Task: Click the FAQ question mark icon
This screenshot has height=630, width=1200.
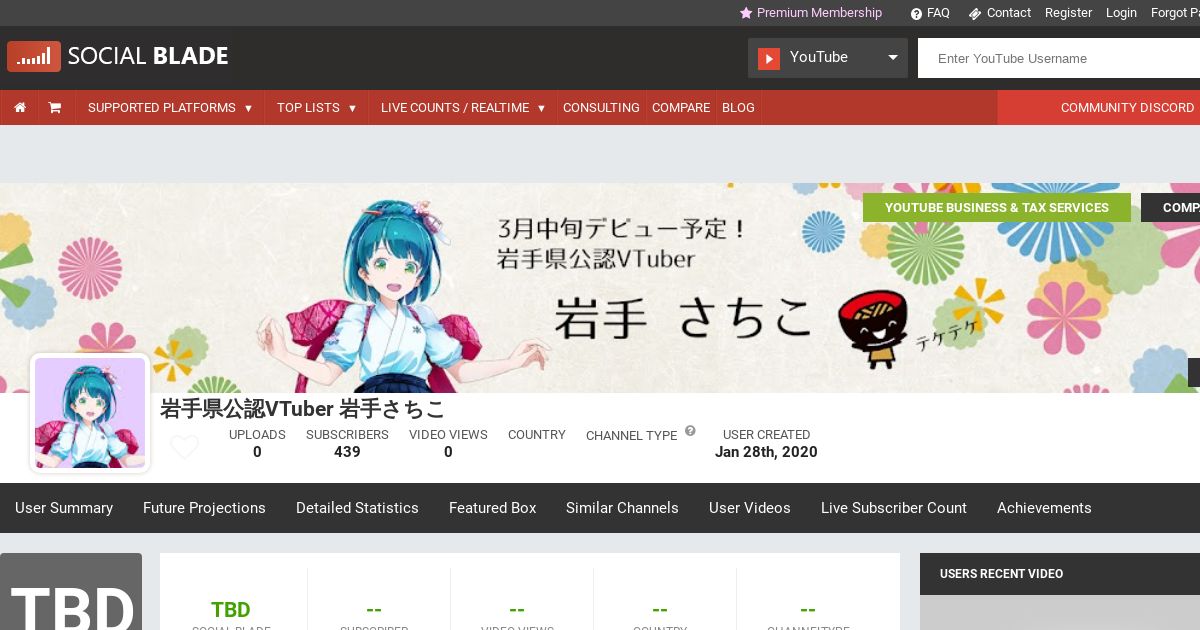Action: pos(916,13)
